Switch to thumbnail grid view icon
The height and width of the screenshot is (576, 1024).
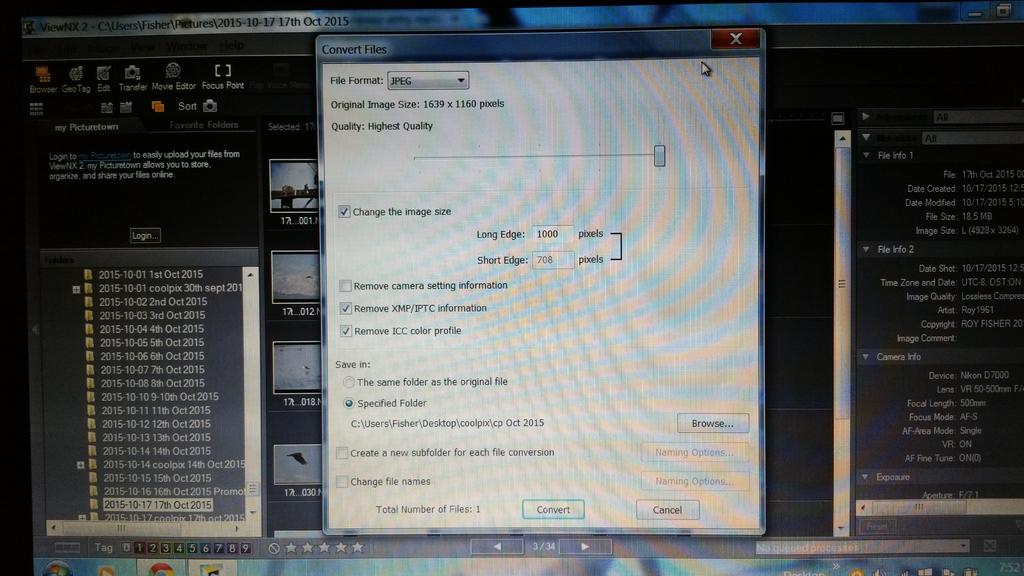[37, 108]
